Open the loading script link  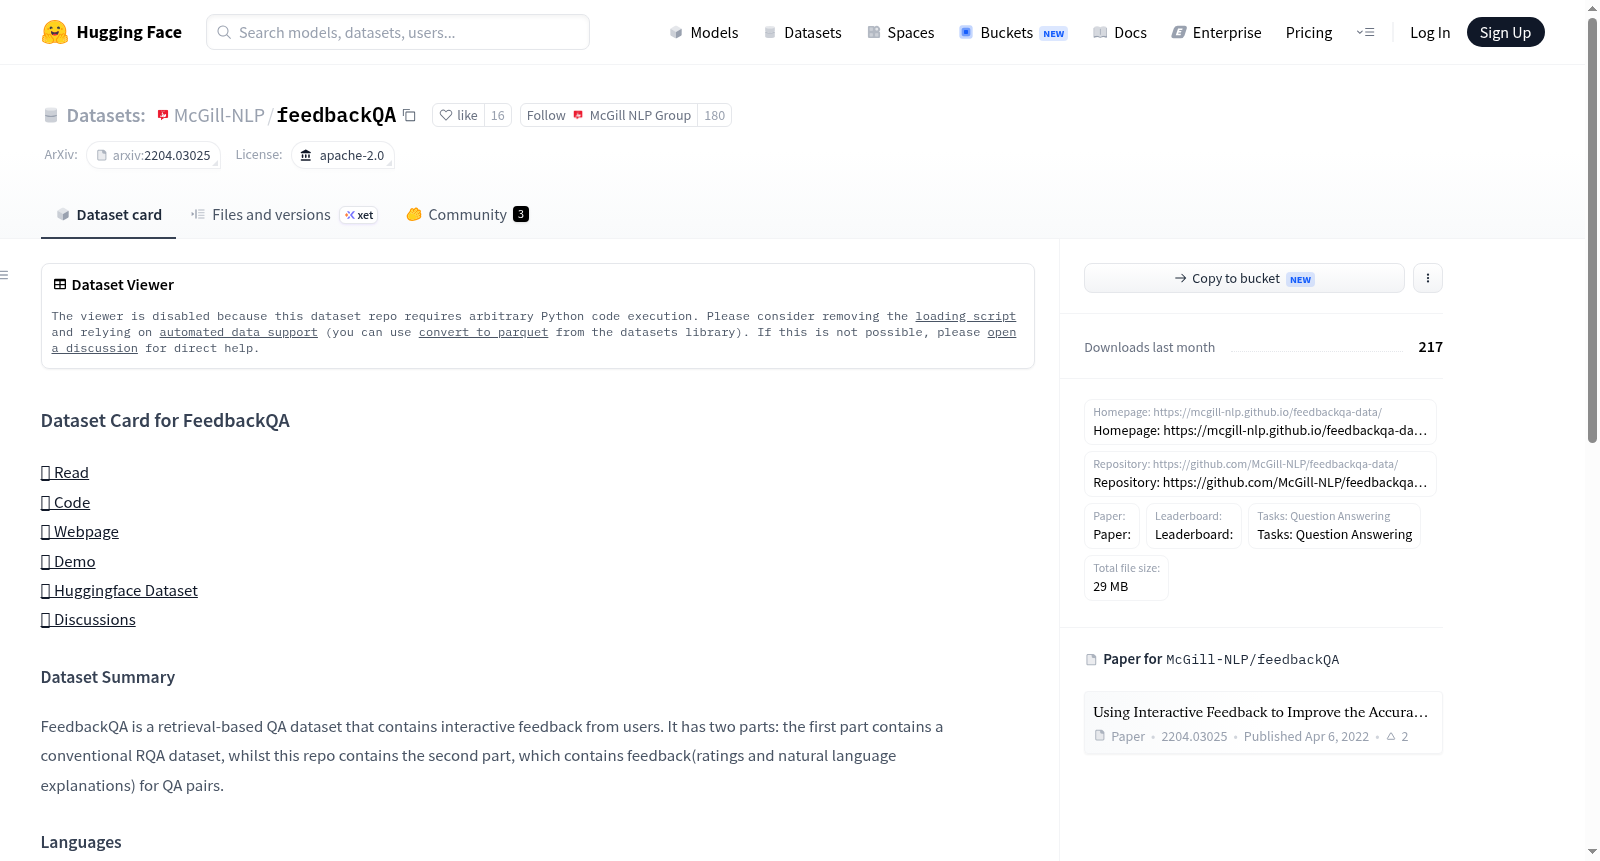click(x=965, y=316)
